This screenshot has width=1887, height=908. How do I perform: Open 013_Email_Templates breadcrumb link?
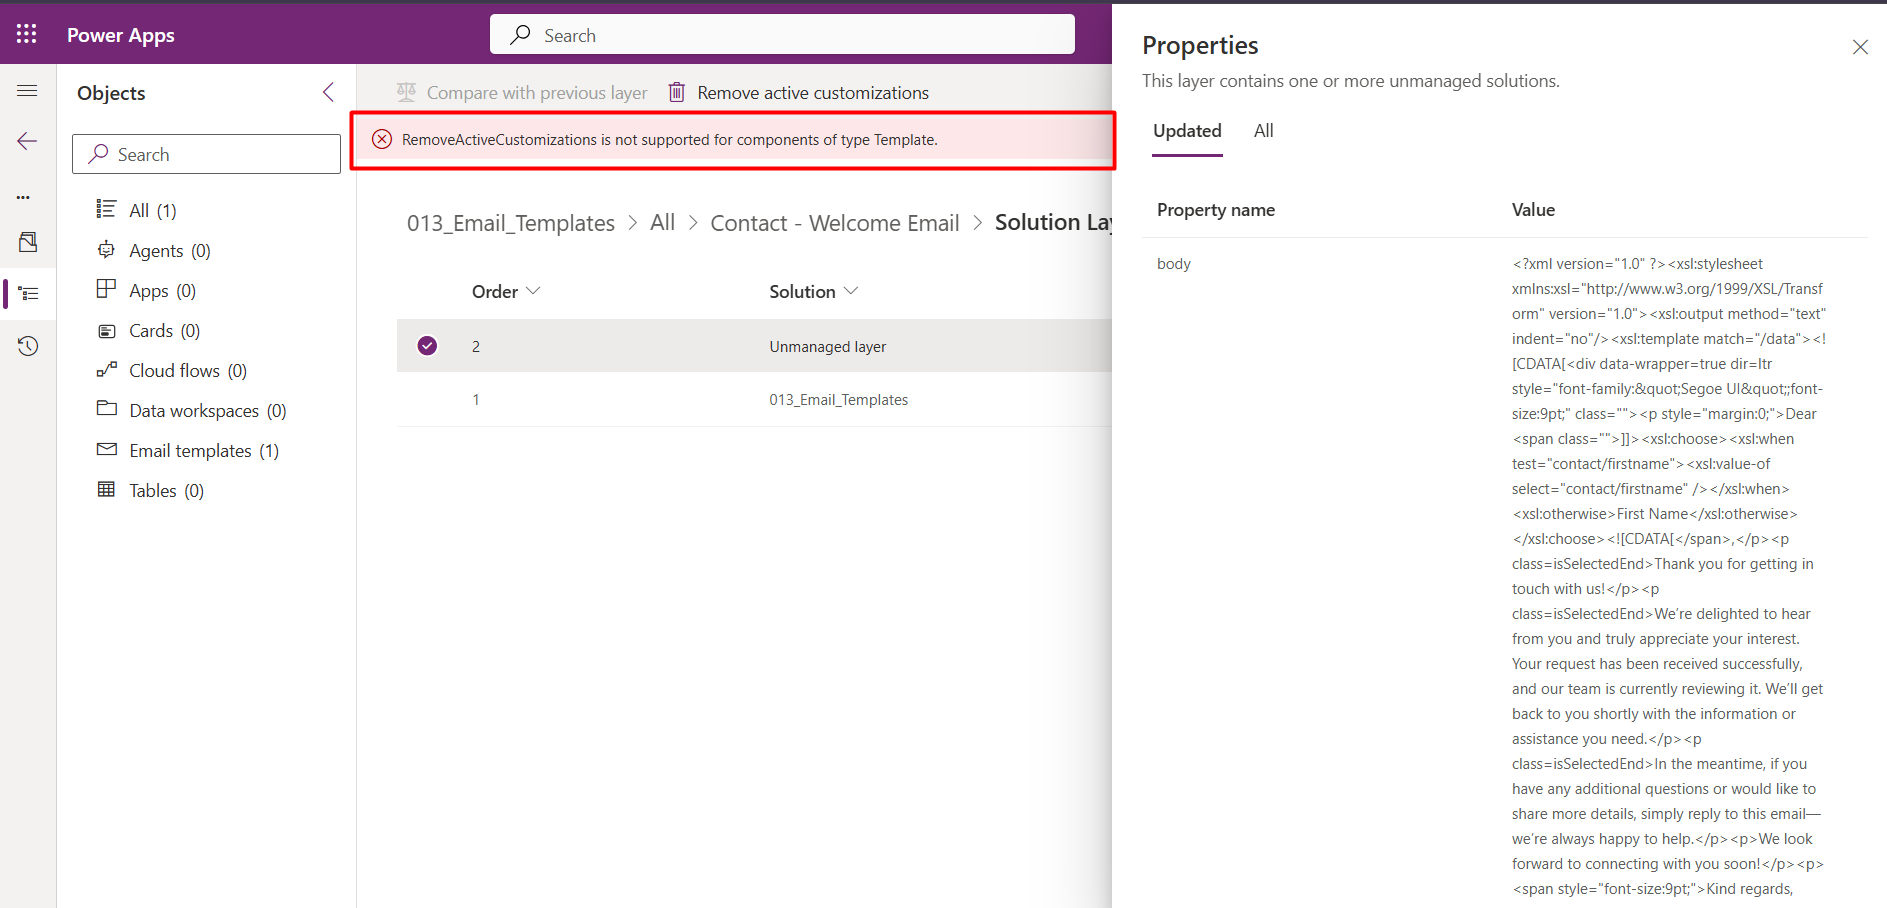[510, 223]
